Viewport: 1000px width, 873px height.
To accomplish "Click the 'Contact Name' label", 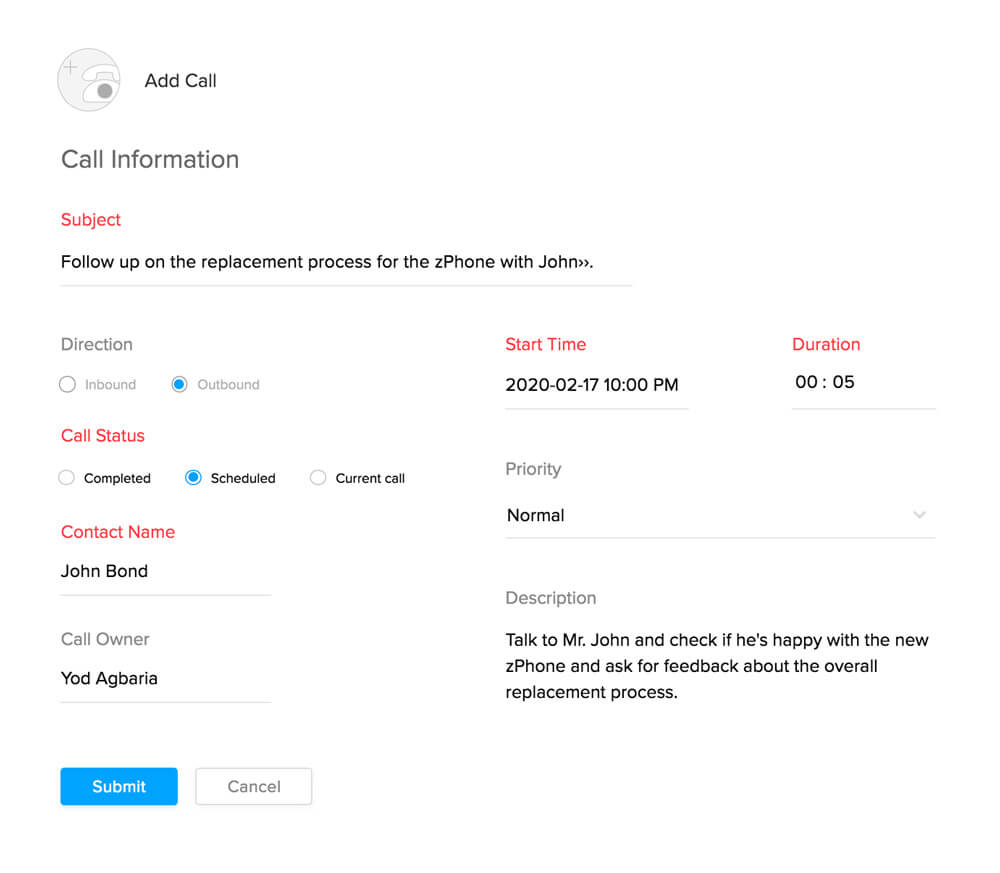I will pos(118,532).
